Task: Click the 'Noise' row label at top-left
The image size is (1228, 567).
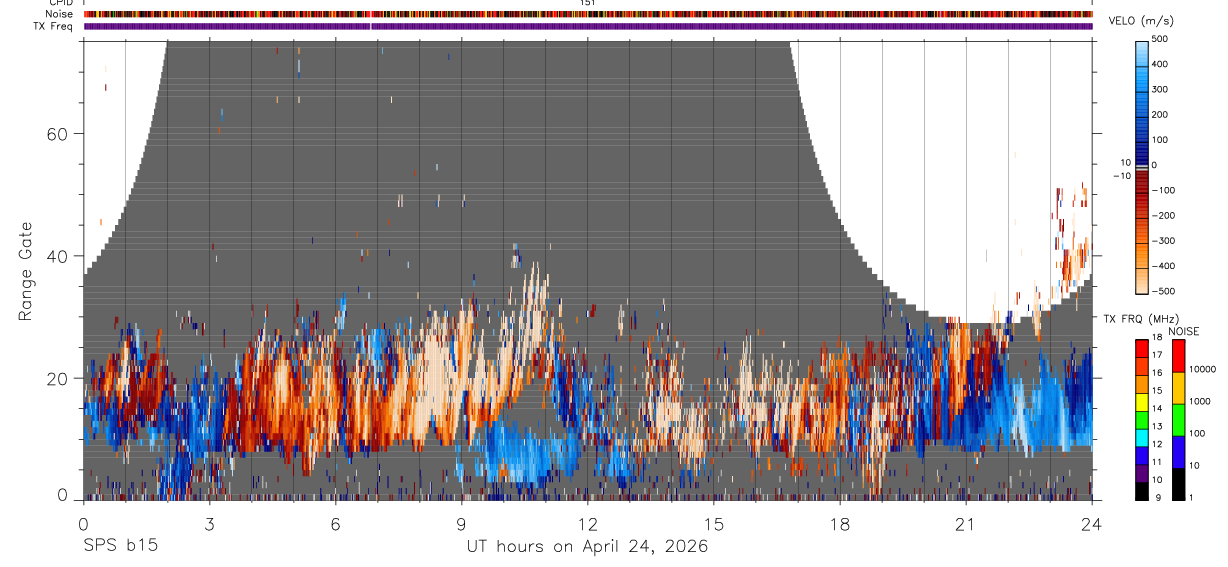Action: tap(60, 14)
